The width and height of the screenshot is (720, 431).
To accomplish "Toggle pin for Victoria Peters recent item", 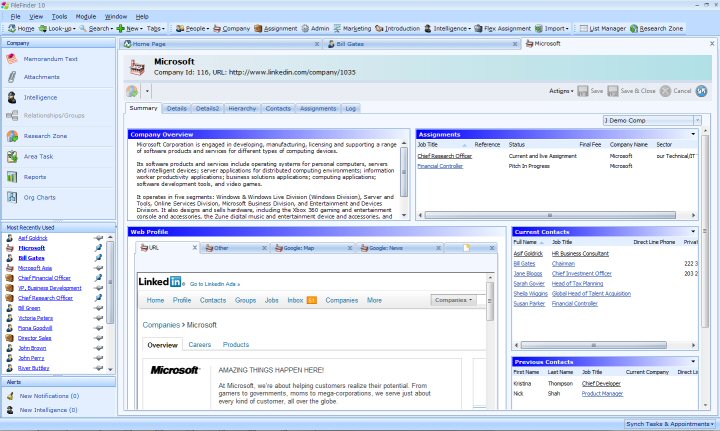I will (98, 318).
